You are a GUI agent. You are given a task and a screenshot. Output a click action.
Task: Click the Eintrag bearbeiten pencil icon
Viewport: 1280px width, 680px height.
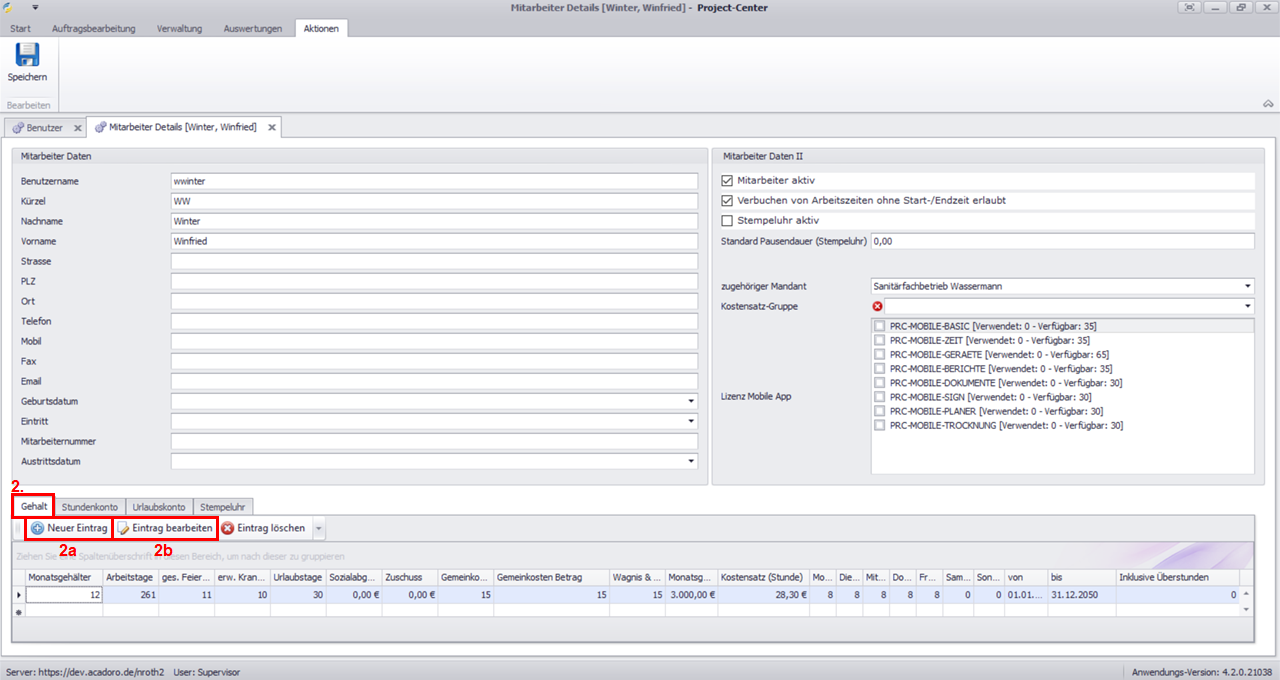(124, 528)
